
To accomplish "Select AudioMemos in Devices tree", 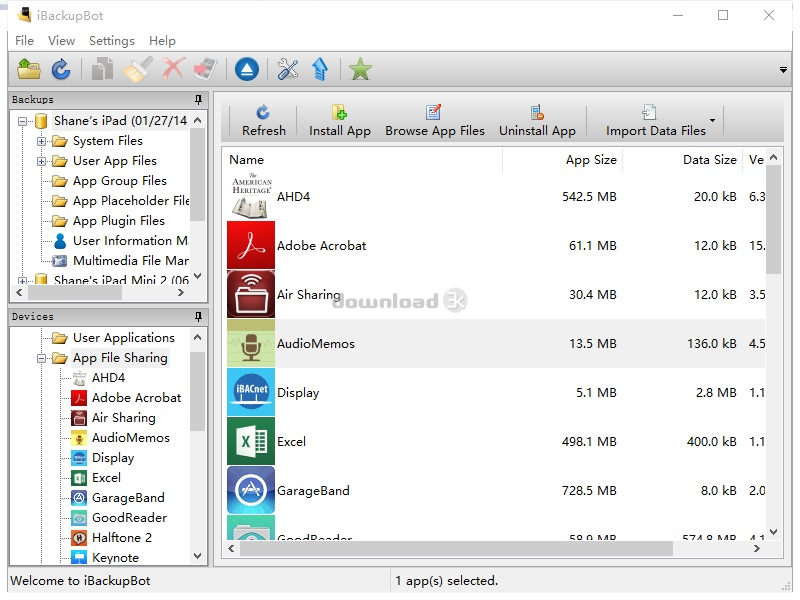I will (131, 437).
